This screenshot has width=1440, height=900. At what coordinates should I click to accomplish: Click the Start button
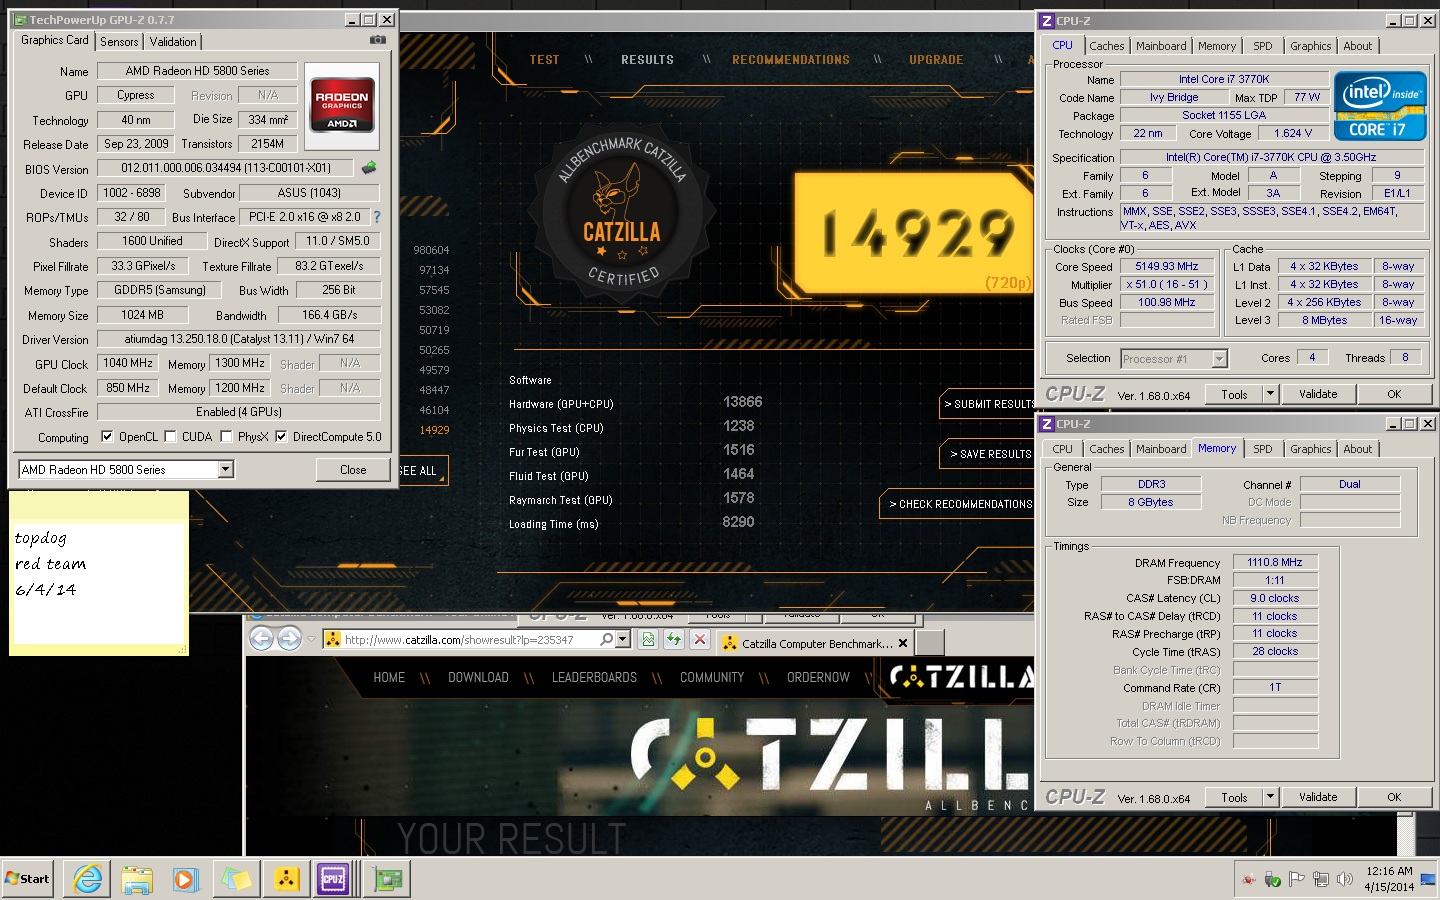point(27,879)
